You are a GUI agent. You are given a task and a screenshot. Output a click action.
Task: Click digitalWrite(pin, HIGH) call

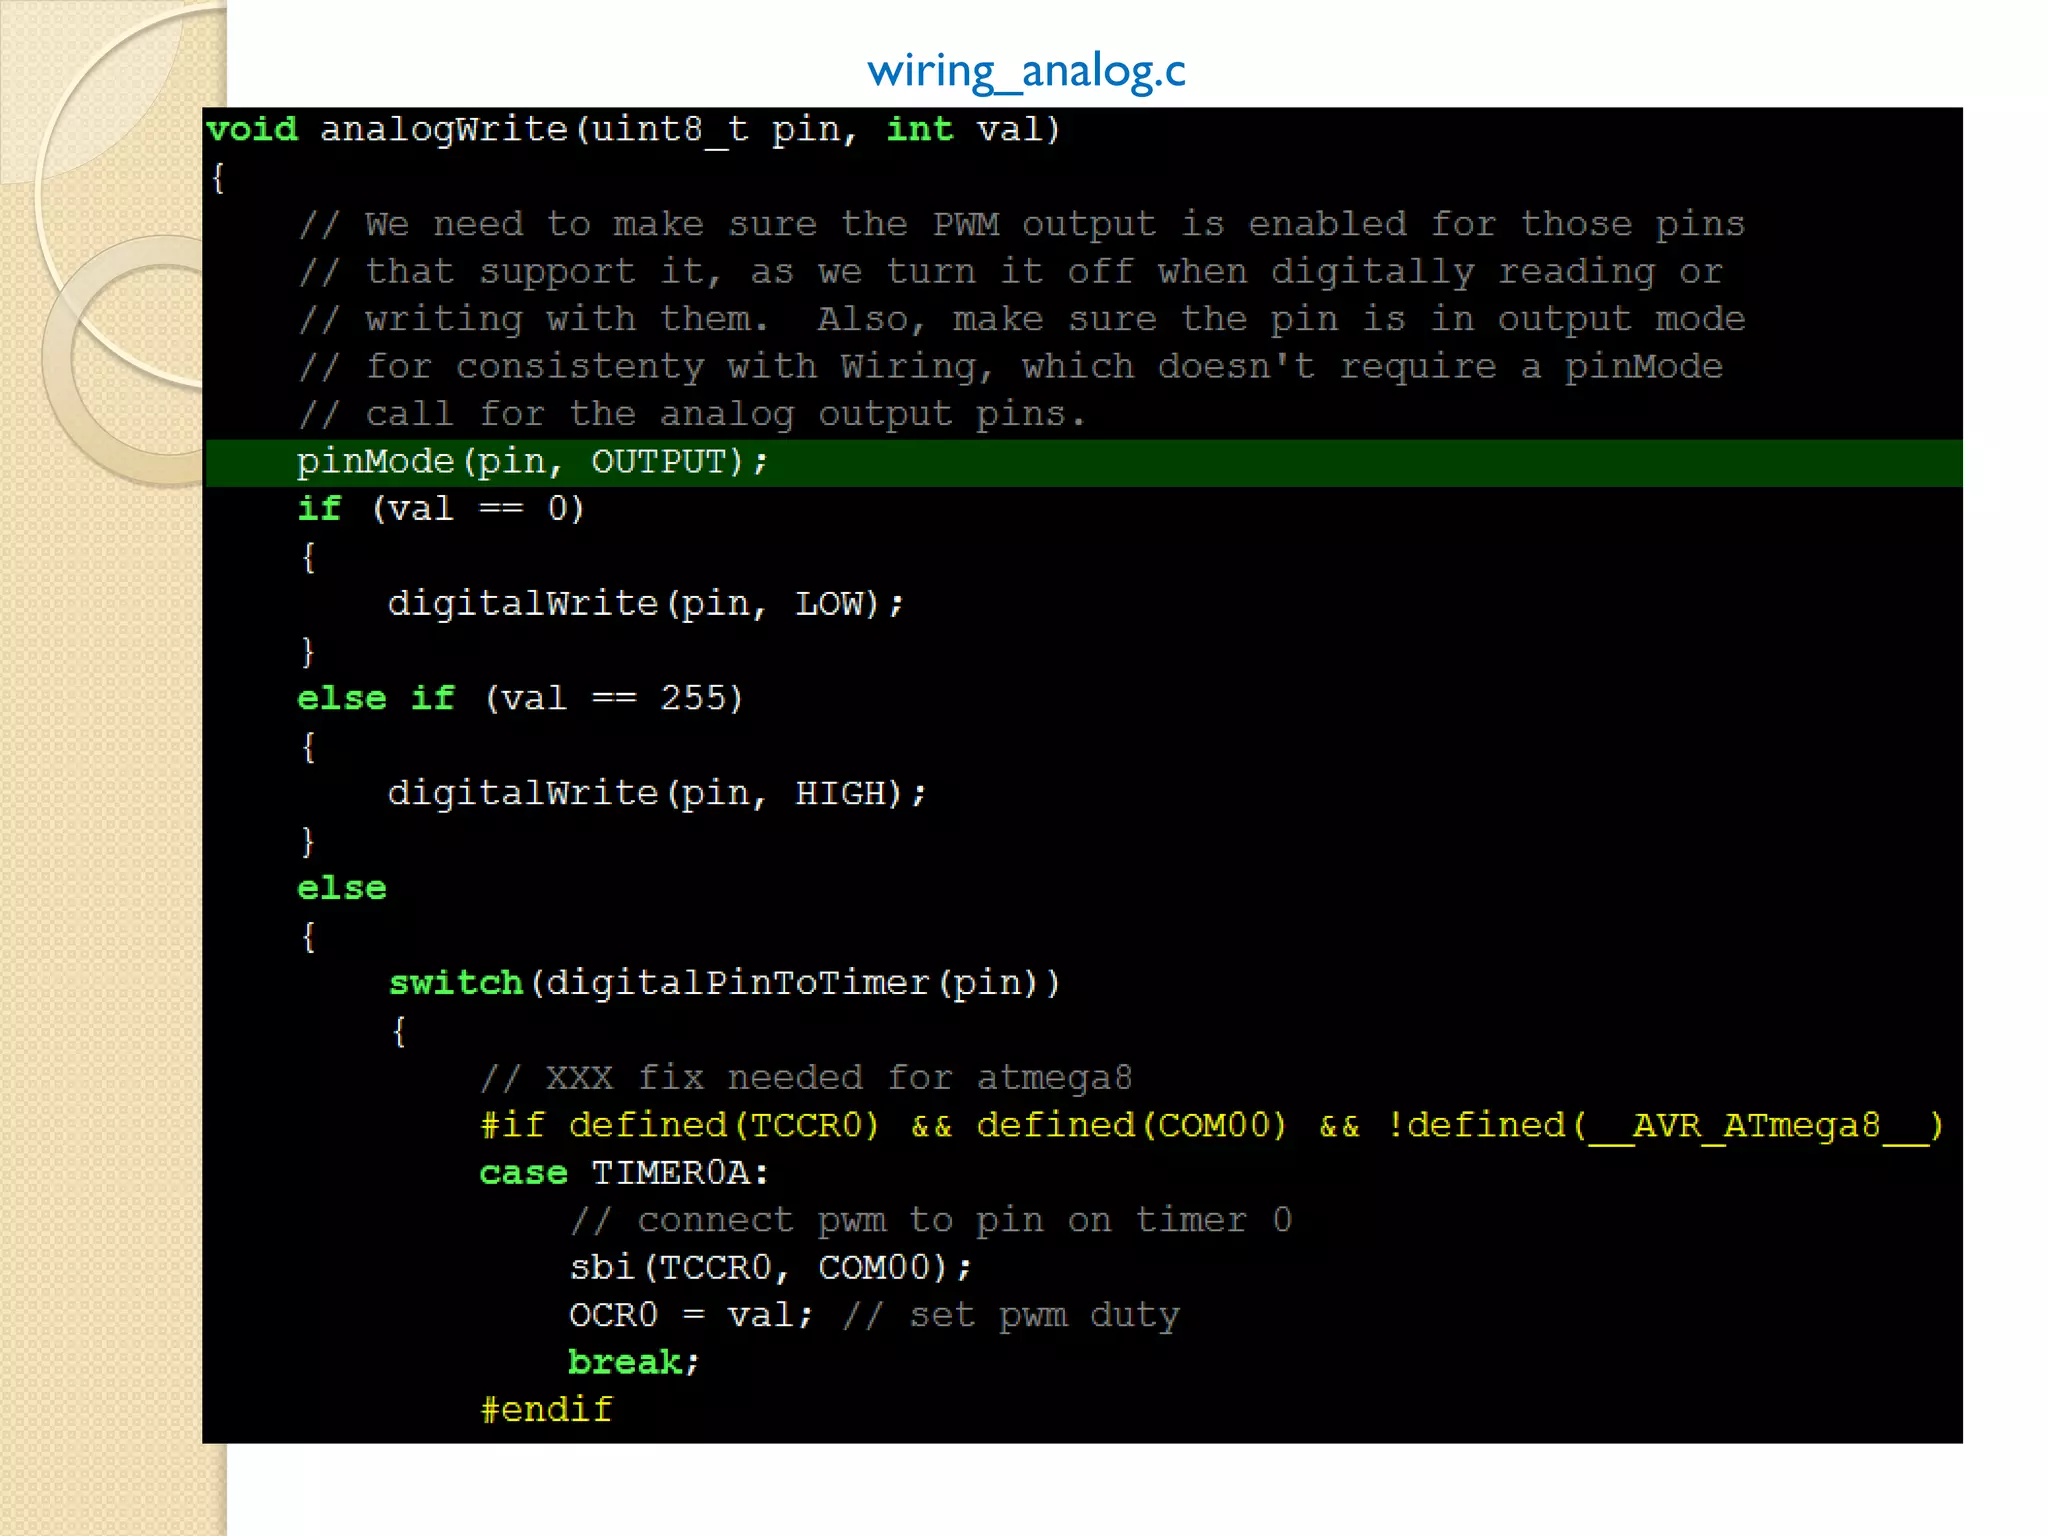pos(657,794)
